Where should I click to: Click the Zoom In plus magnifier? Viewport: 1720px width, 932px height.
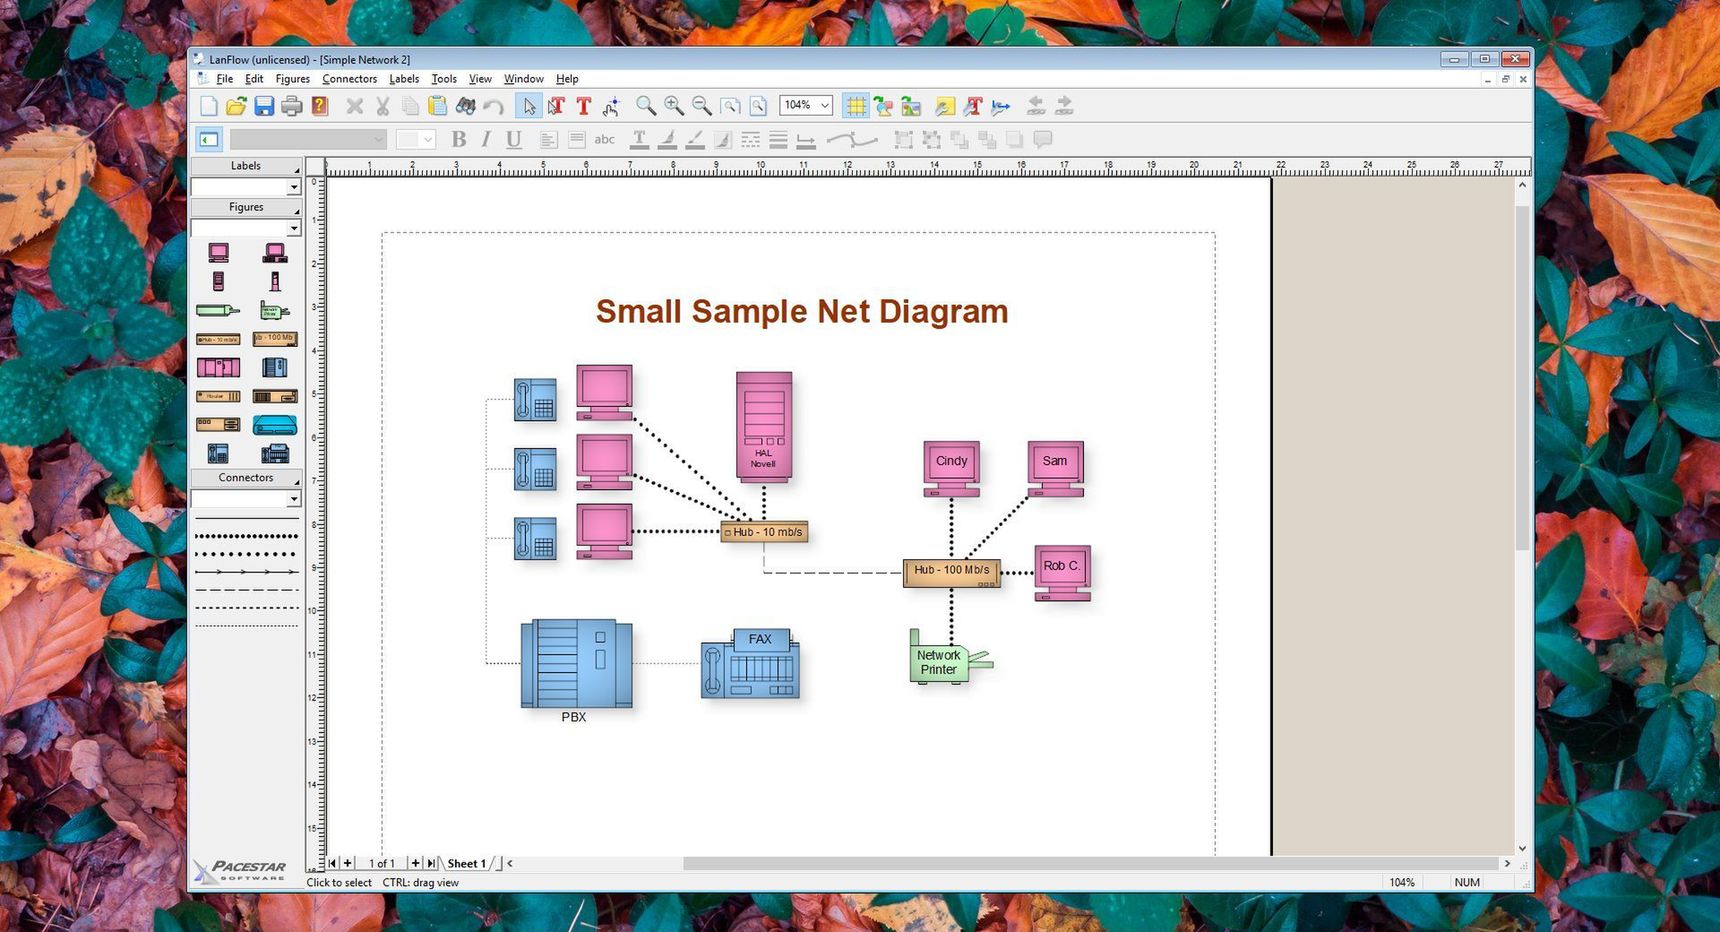pos(674,106)
